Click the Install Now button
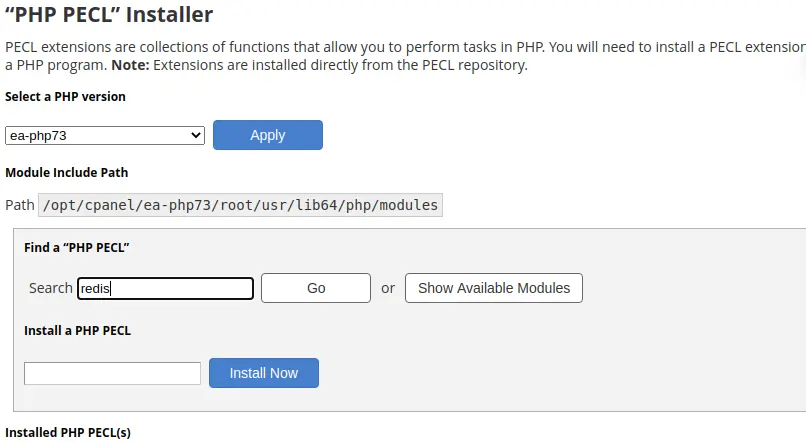This screenshot has height=443, width=806. coord(264,373)
